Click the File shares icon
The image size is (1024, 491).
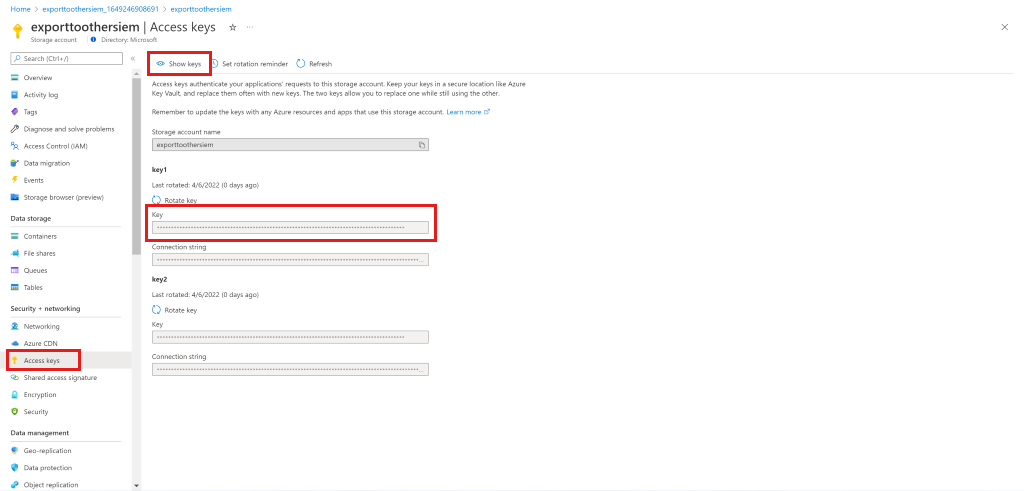click(14, 253)
